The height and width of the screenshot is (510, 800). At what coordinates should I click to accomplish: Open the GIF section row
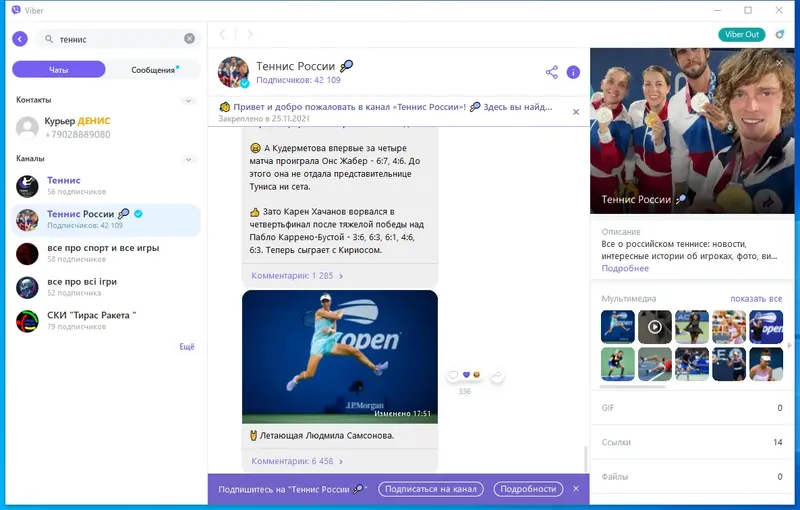692,408
